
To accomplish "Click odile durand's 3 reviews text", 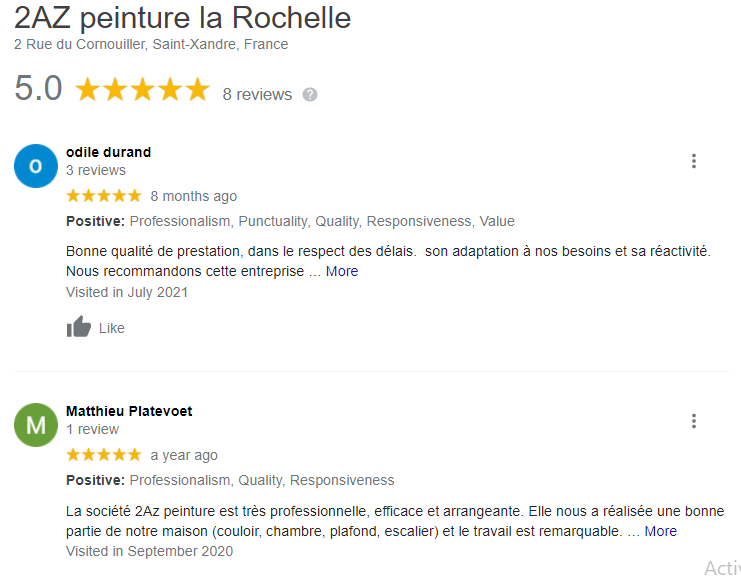I will [x=96, y=170].
